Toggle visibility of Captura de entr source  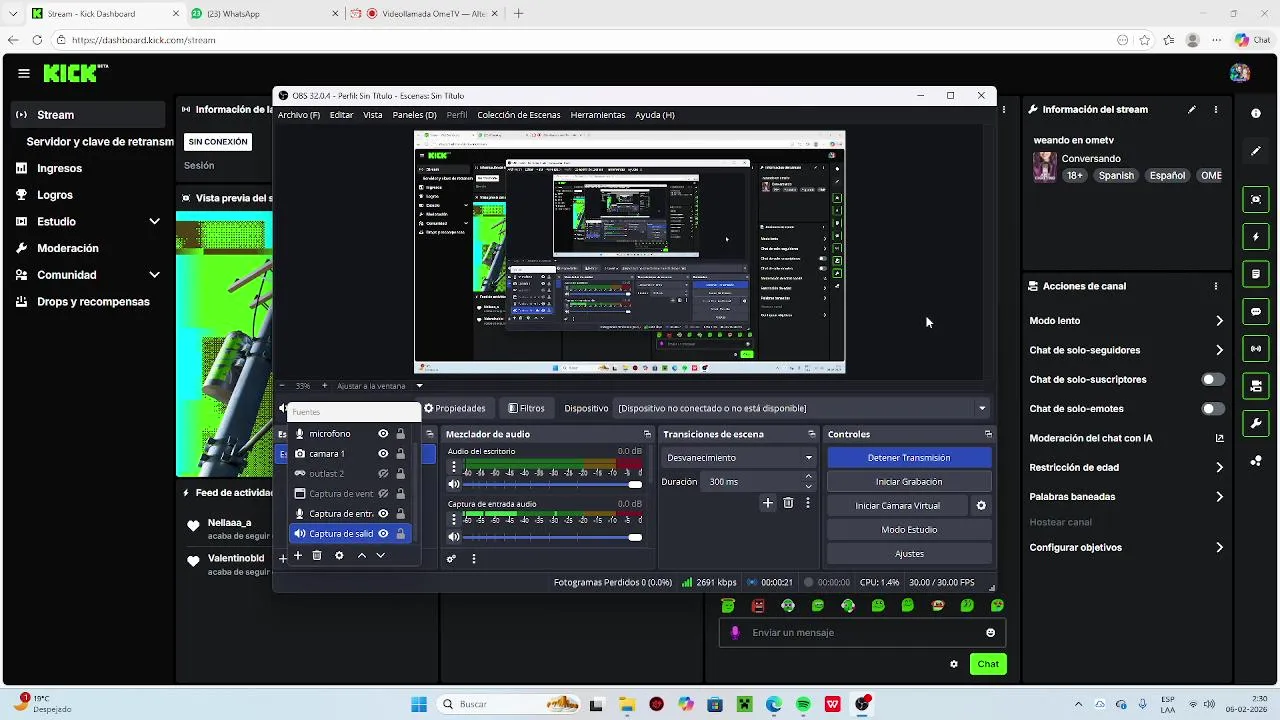[x=383, y=514]
